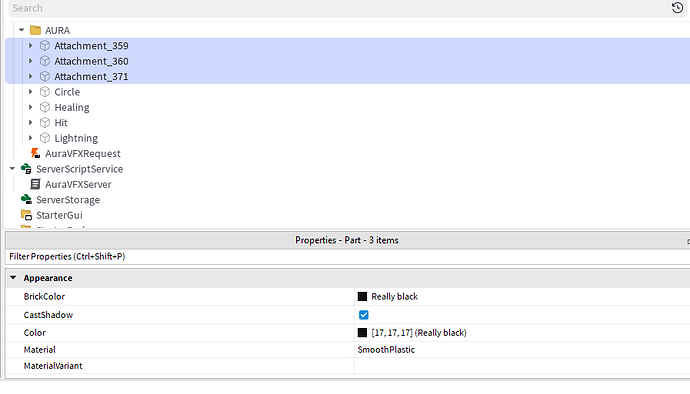Collapse the Appearance properties section
This screenshot has width=690, height=394.
[13, 278]
